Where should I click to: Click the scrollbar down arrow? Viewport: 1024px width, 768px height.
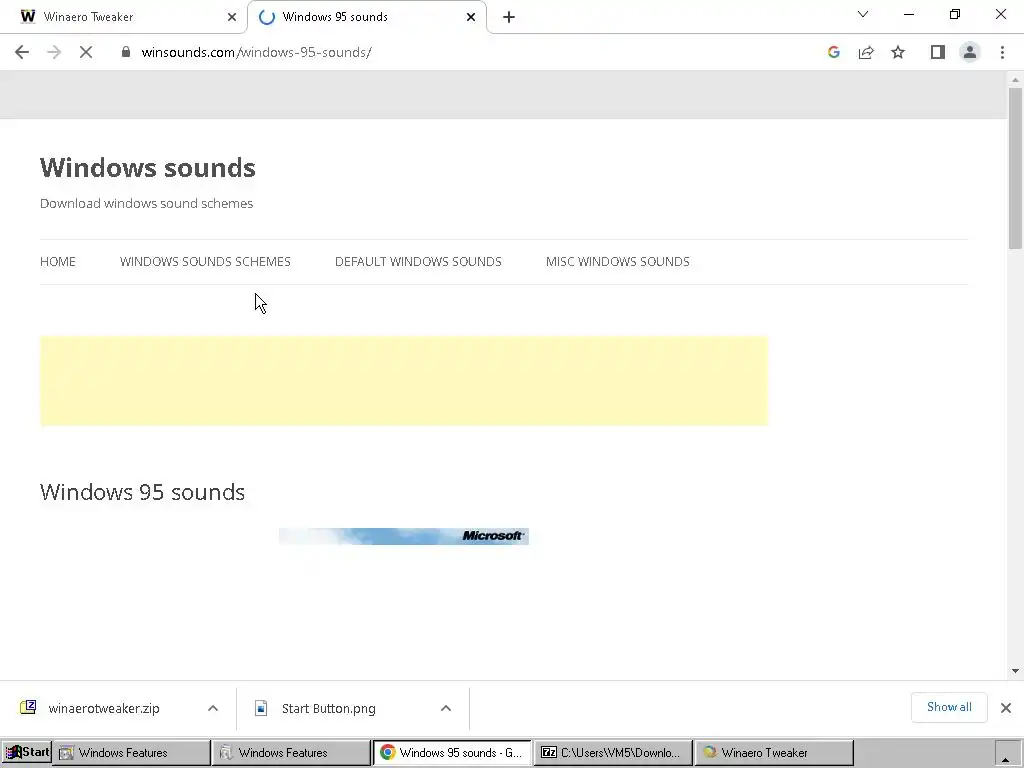(1015, 671)
